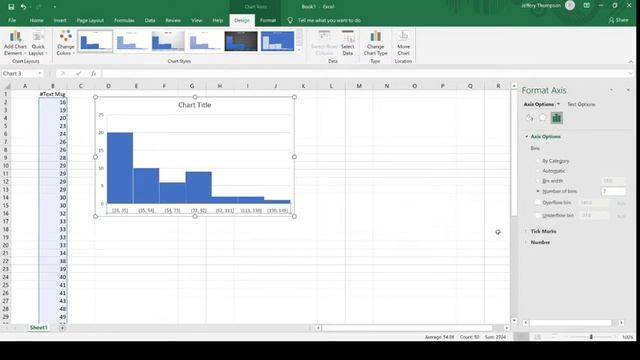Open Customize Quick Access Toolbar dropdown
This screenshot has height=360, width=640.
coord(55,7)
